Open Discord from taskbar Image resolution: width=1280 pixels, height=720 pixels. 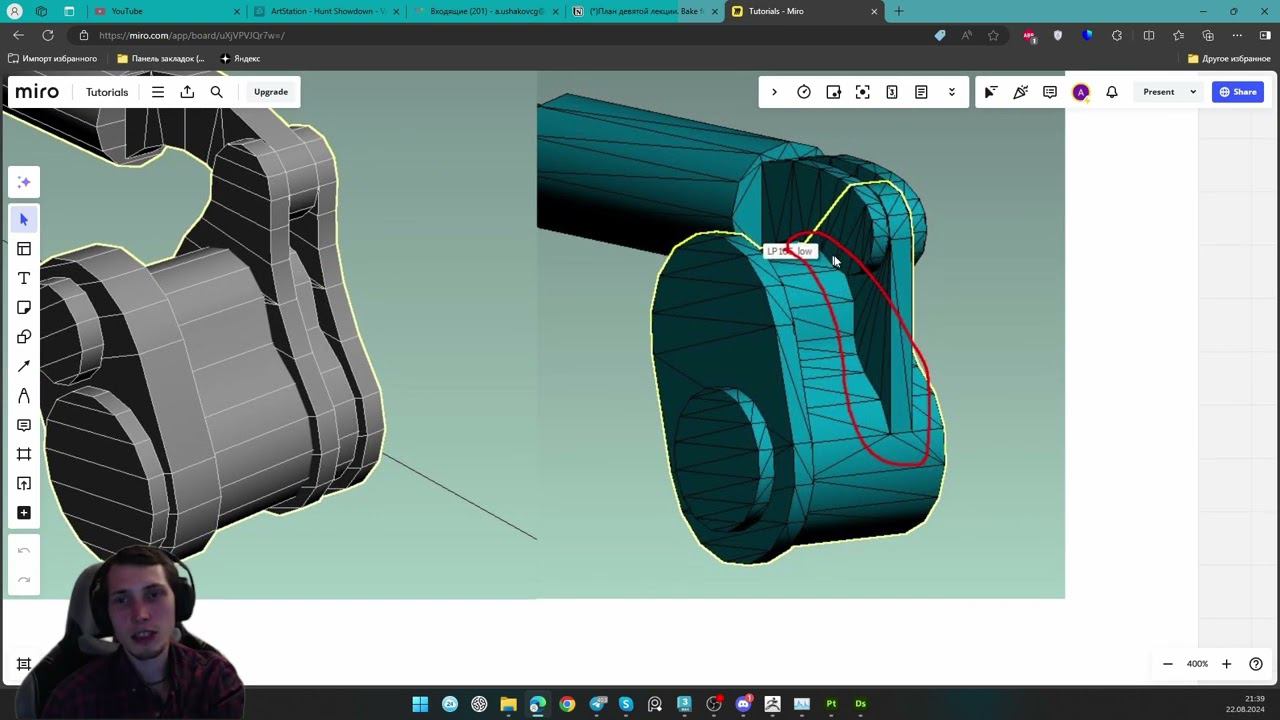[743, 704]
